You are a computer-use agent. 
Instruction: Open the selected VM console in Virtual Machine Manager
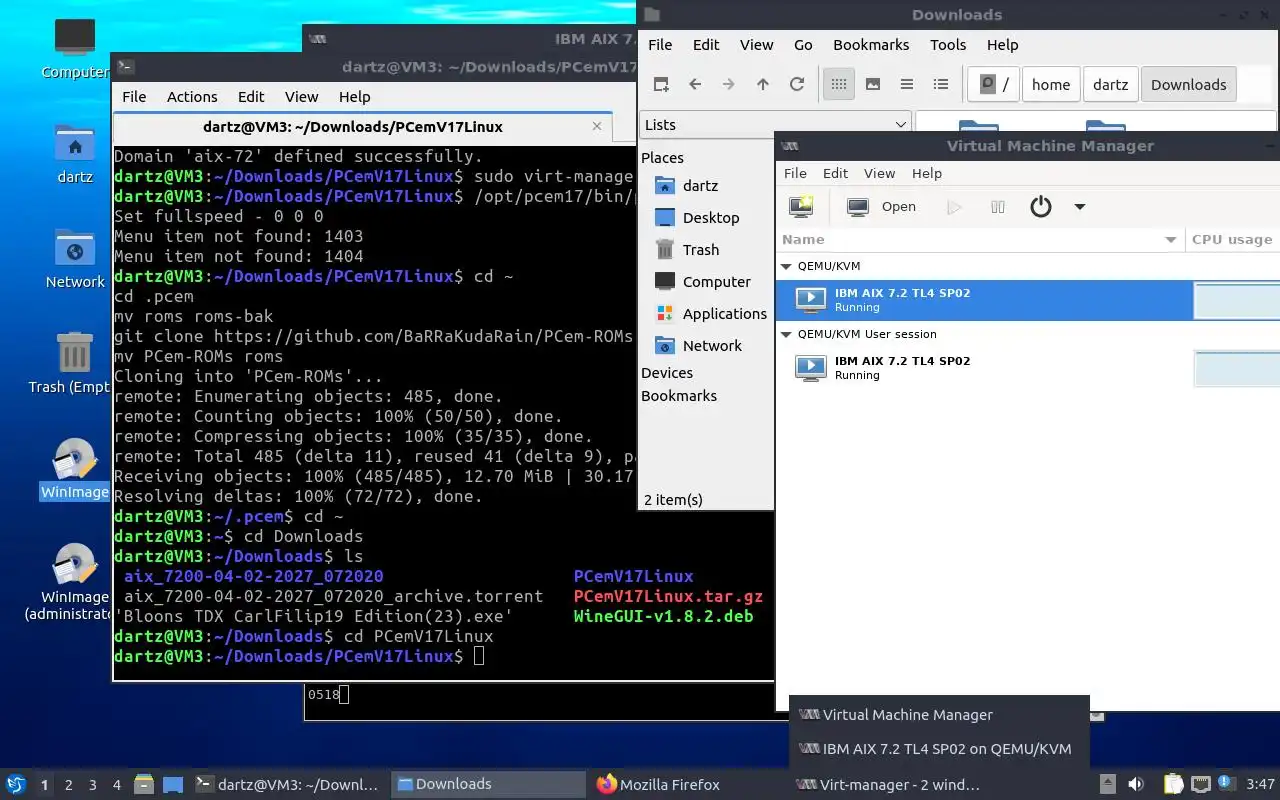pos(881,207)
